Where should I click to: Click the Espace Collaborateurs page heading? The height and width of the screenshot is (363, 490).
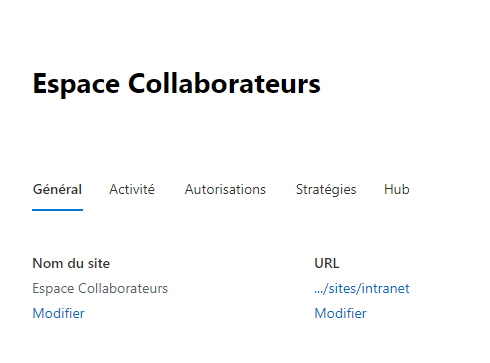click(176, 84)
